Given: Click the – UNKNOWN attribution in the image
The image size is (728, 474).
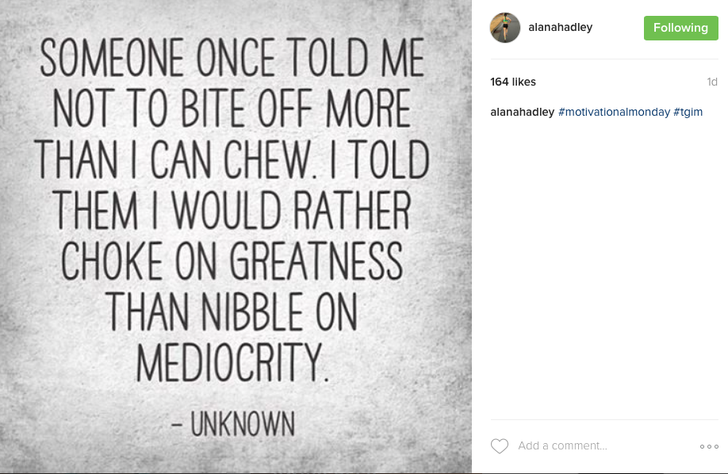Looking at the screenshot, I should (233, 424).
